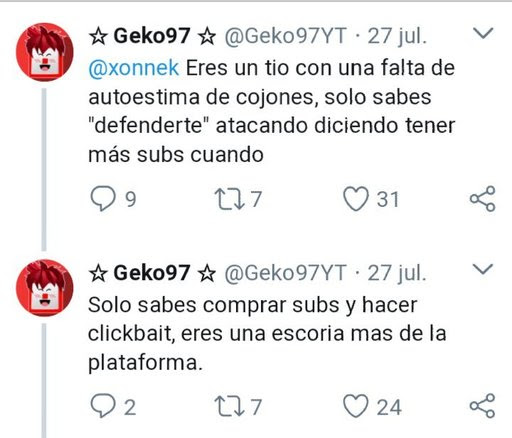Share the first Geko97 tweet
Screen dimensions: 512x438
tap(482, 199)
